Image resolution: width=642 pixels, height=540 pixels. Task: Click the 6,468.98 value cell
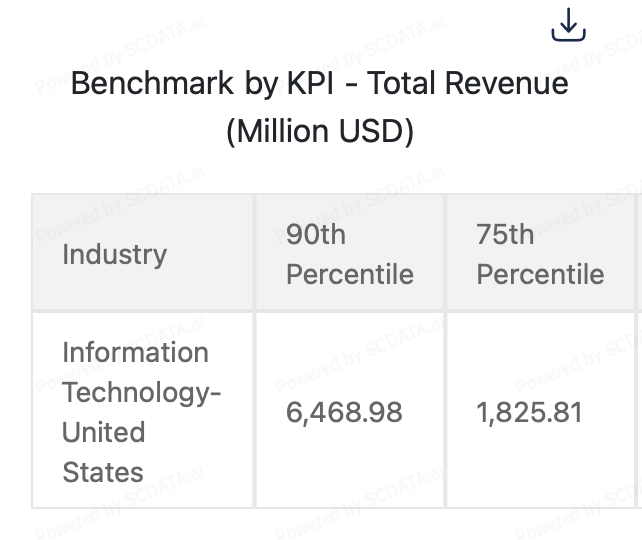(344, 412)
